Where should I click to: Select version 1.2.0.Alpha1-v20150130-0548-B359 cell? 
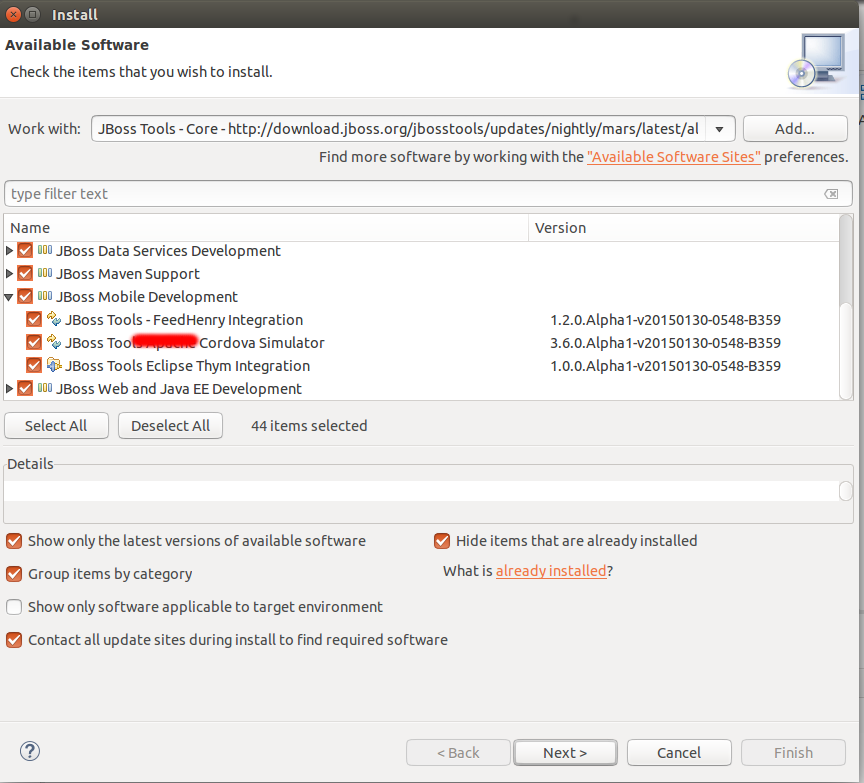pyautogui.click(x=665, y=320)
